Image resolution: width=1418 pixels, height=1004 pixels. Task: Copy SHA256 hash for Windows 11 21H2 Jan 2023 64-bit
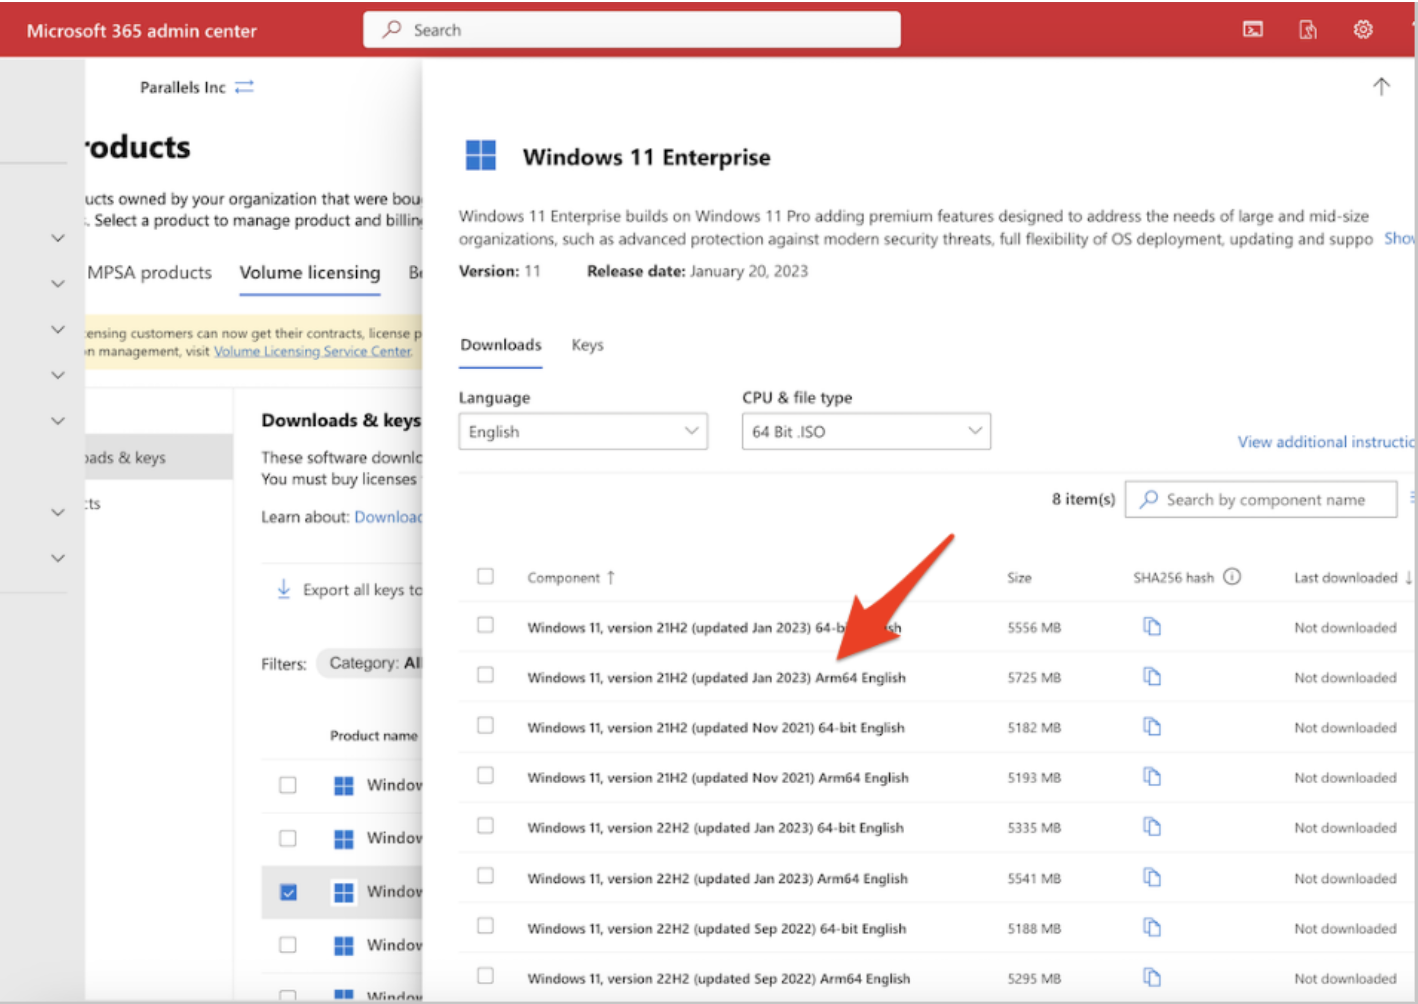pos(1151,626)
